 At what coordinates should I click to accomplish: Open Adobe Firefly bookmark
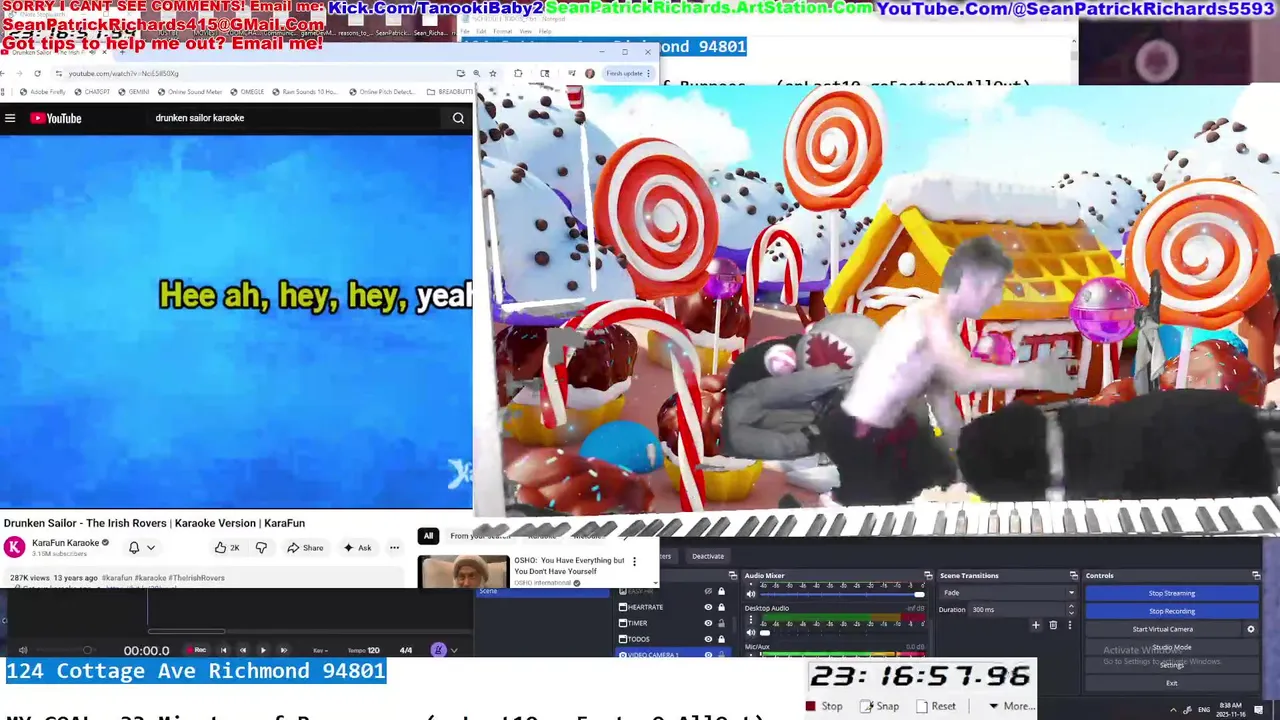coord(42,92)
